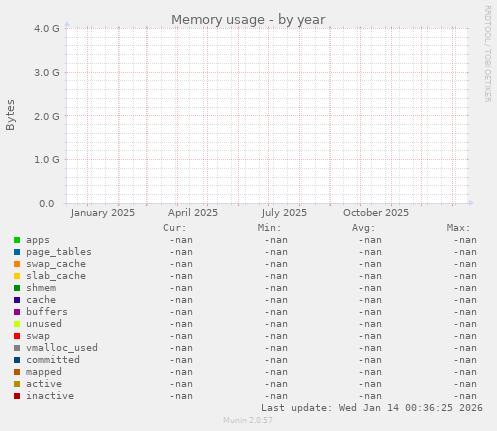Click the Min value for cache
Viewport: 497px width, 431px height.
pyautogui.click(x=276, y=300)
